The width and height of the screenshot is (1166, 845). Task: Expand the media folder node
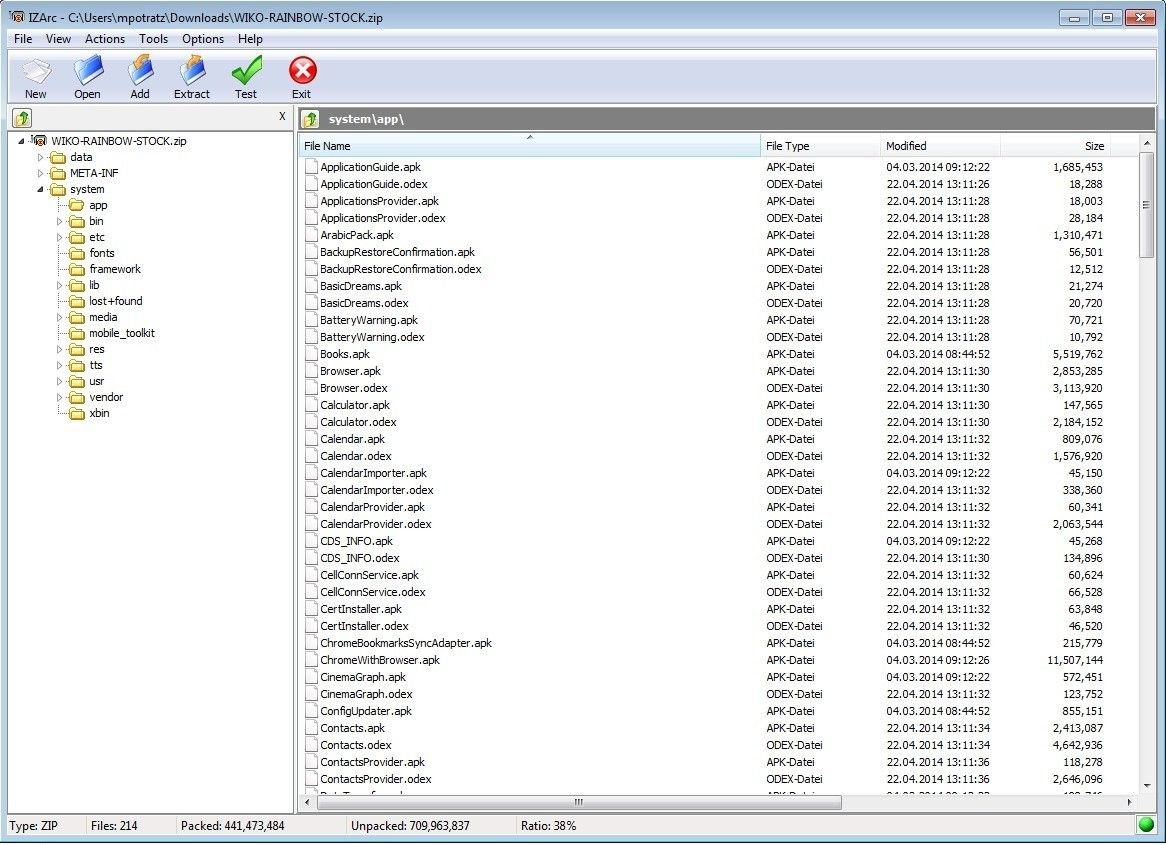[59, 318]
